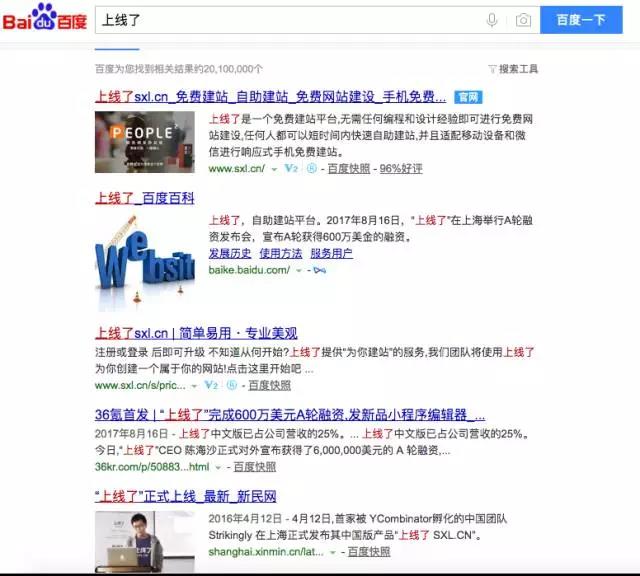
Task: Start voice search with microphone icon
Action: (492, 20)
